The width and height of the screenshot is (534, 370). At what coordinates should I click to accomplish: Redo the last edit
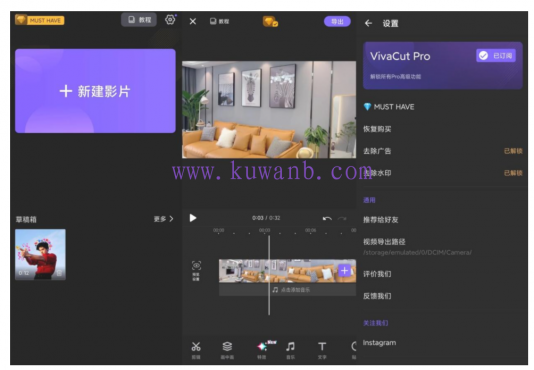(342, 218)
